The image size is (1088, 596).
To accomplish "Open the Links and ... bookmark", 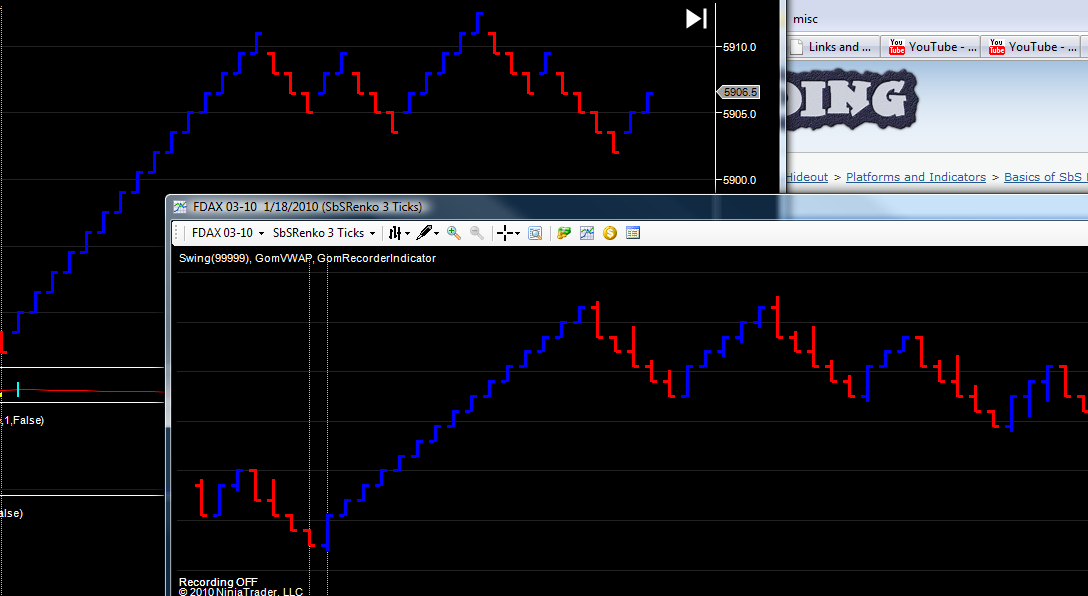I will click(x=831, y=46).
